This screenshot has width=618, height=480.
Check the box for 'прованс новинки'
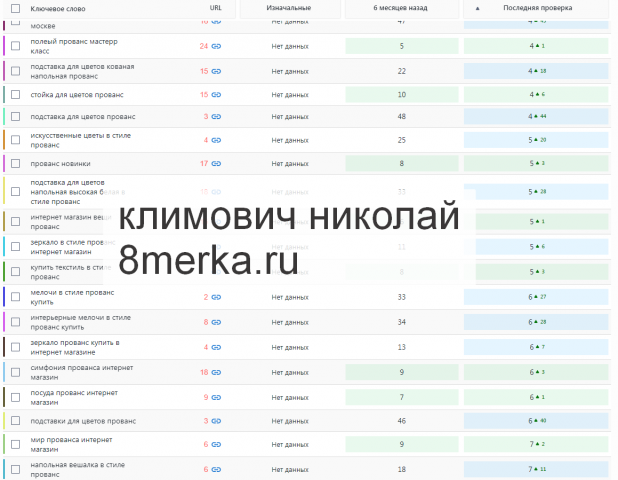[15, 163]
